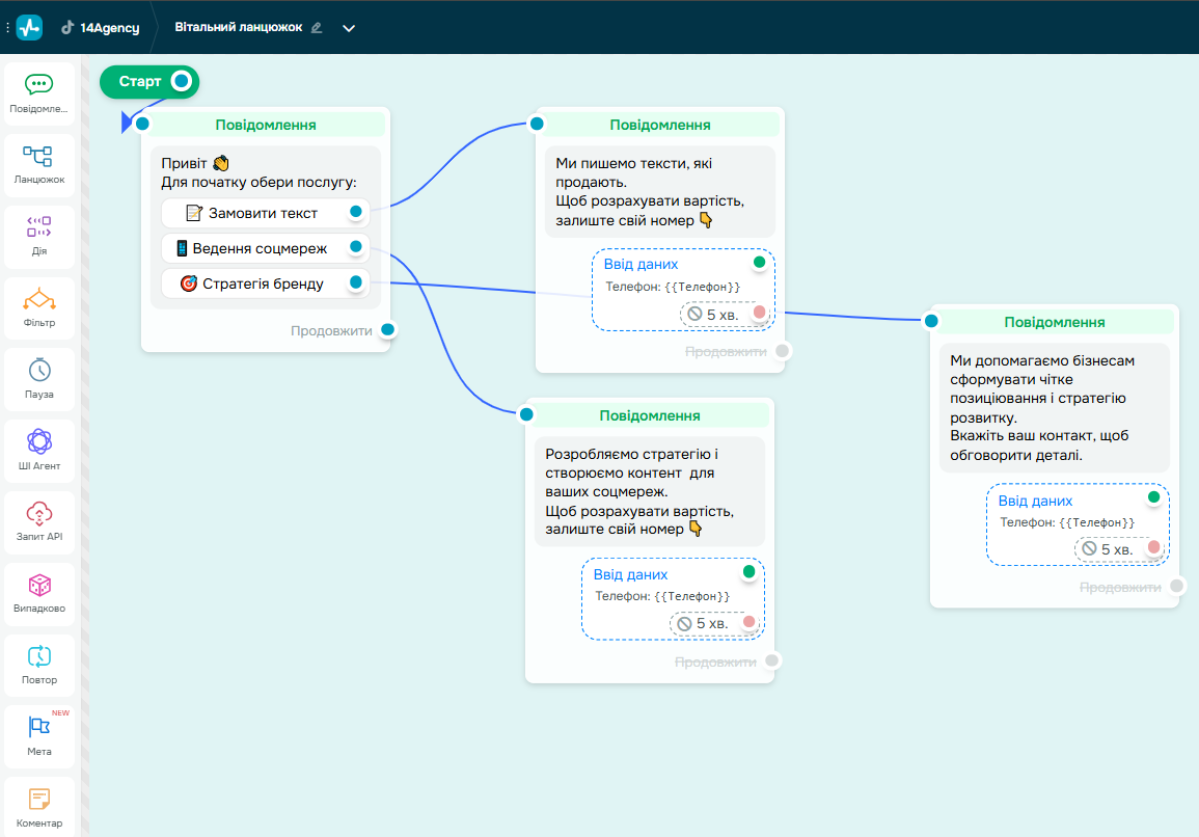This screenshot has width=1199, height=837.
Task: Click the 14Agency breadcrumb item
Action: click(x=100, y=28)
